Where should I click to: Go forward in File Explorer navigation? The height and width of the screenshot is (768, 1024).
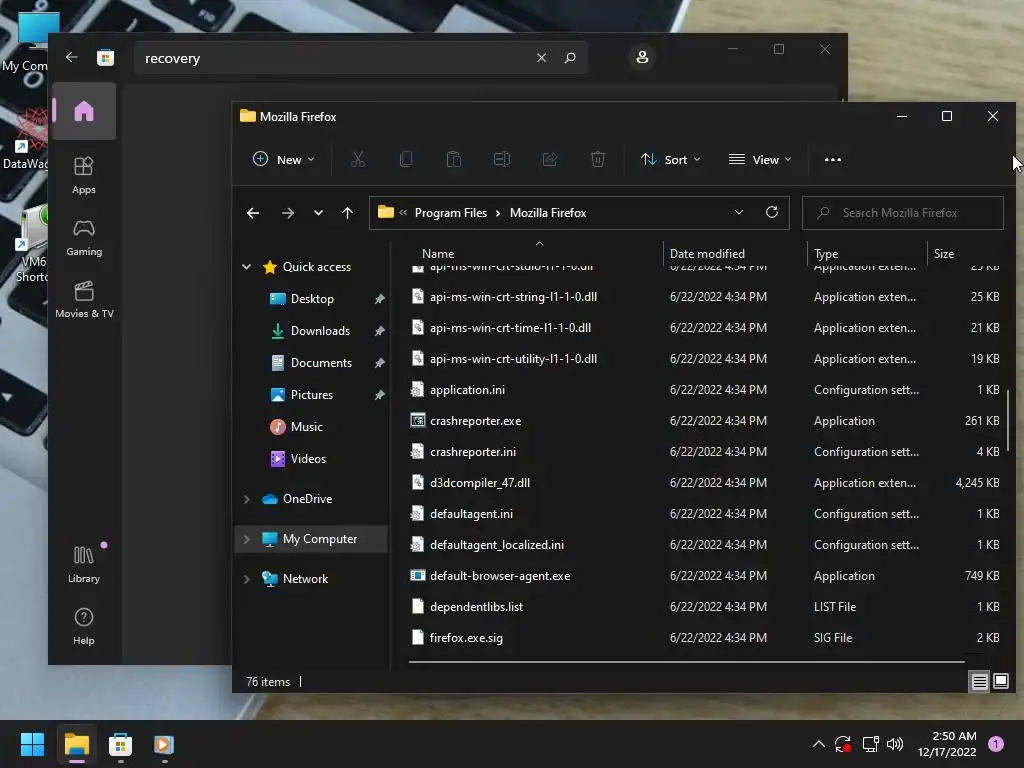(x=287, y=213)
